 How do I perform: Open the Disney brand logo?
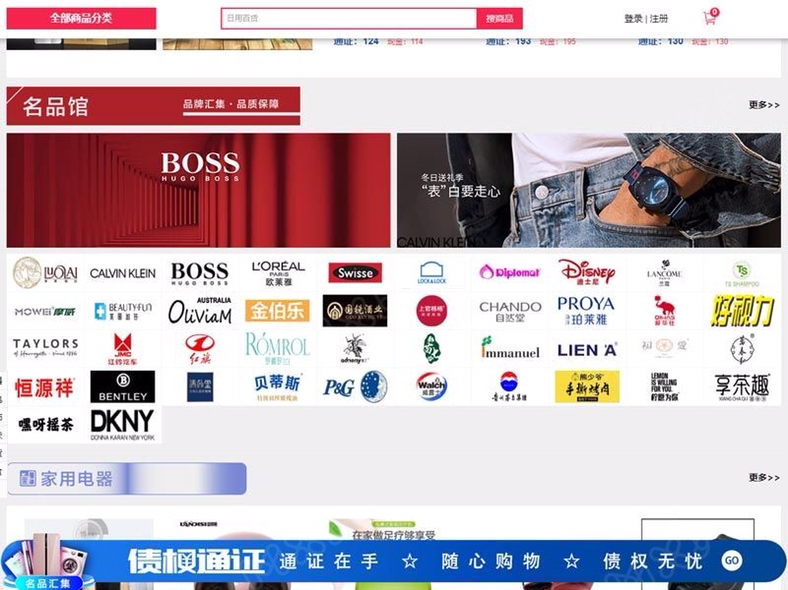pyautogui.click(x=586, y=272)
